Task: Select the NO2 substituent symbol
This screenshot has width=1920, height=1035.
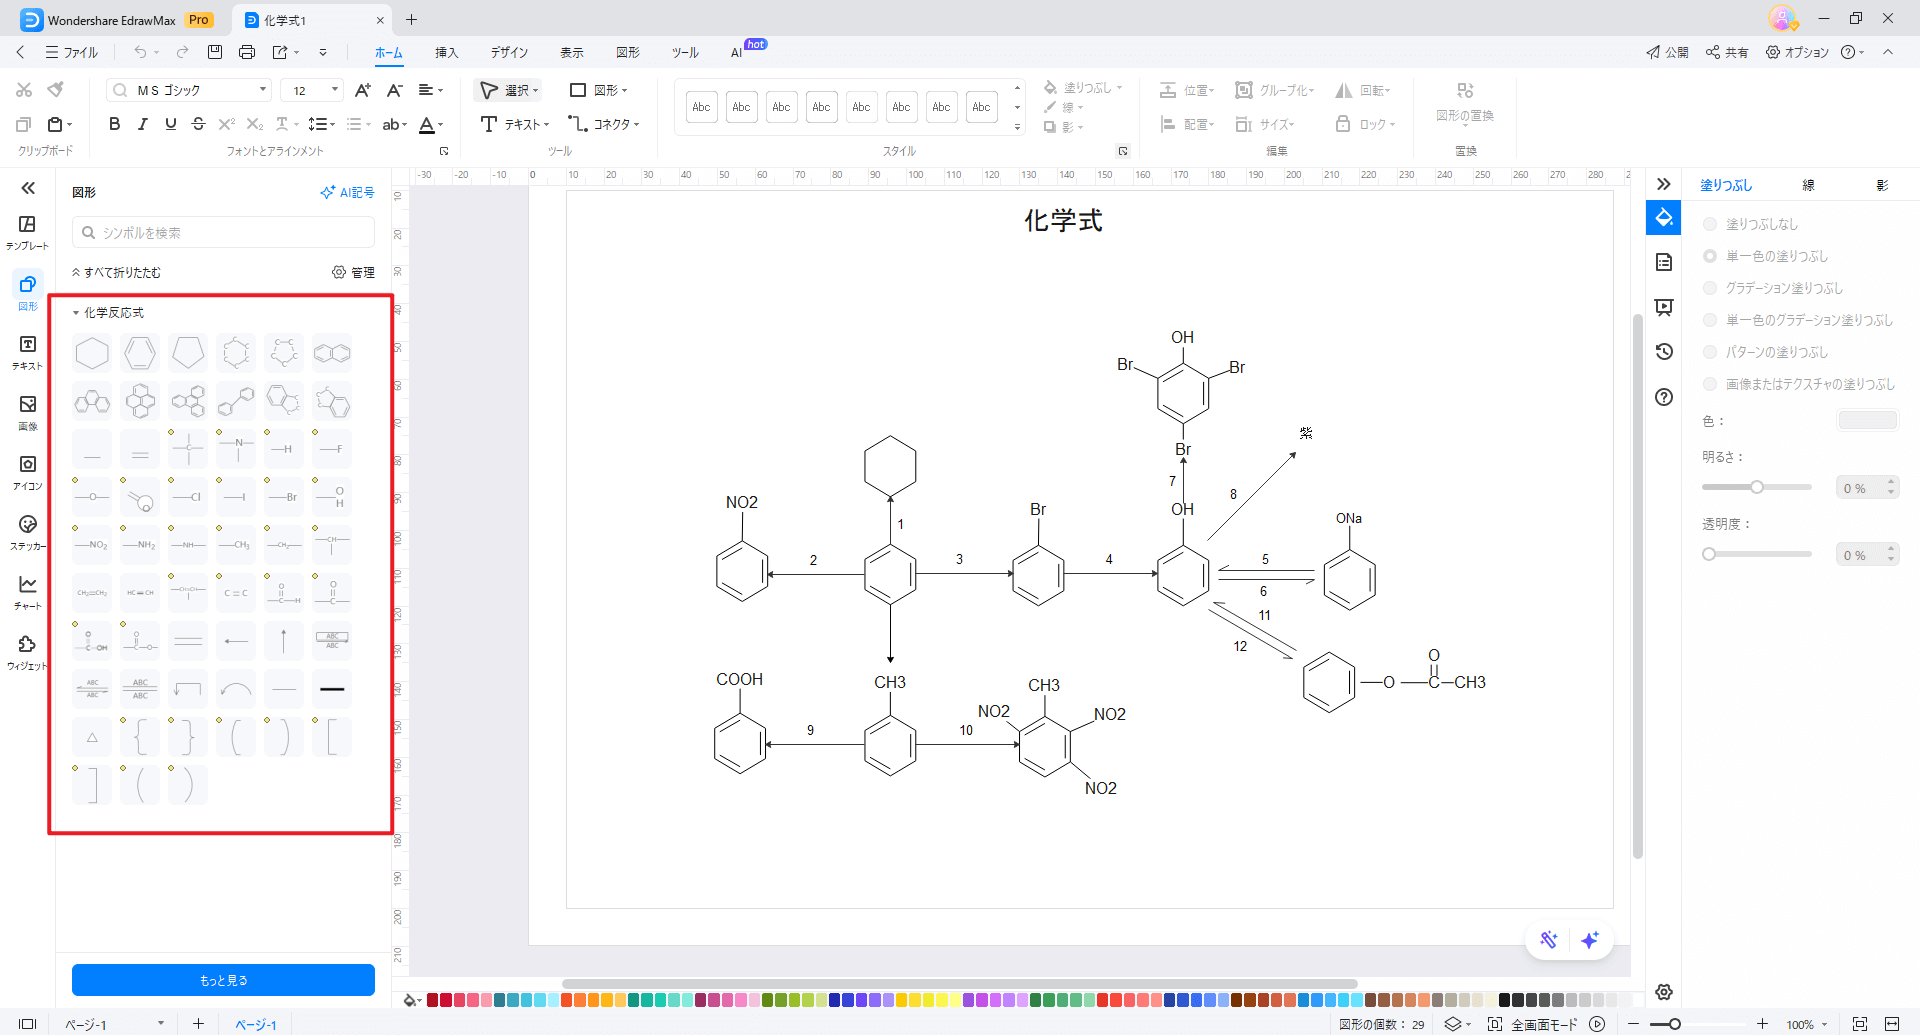Action: pyautogui.click(x=92, y=545)
